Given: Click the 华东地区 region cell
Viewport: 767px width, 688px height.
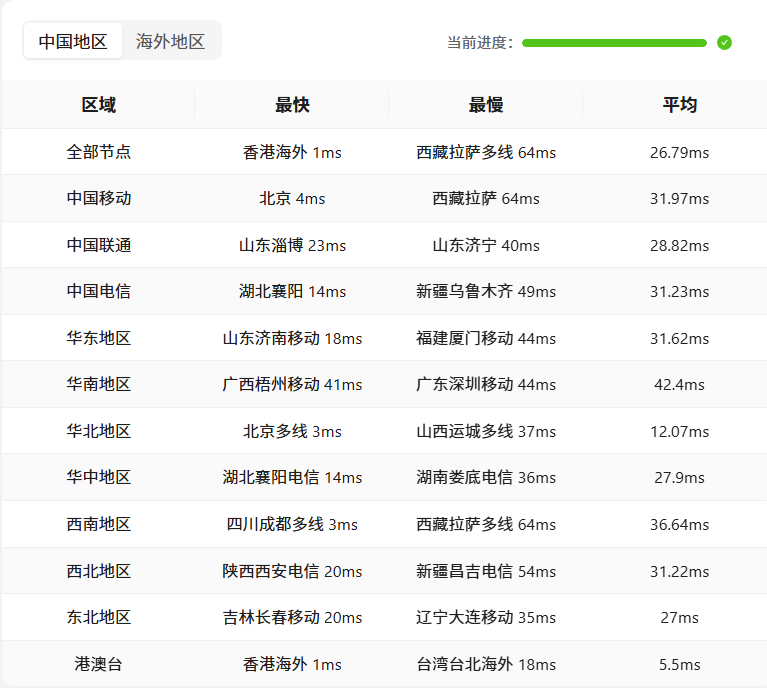Looking at the screenshot, I should [x=98, y=338].
